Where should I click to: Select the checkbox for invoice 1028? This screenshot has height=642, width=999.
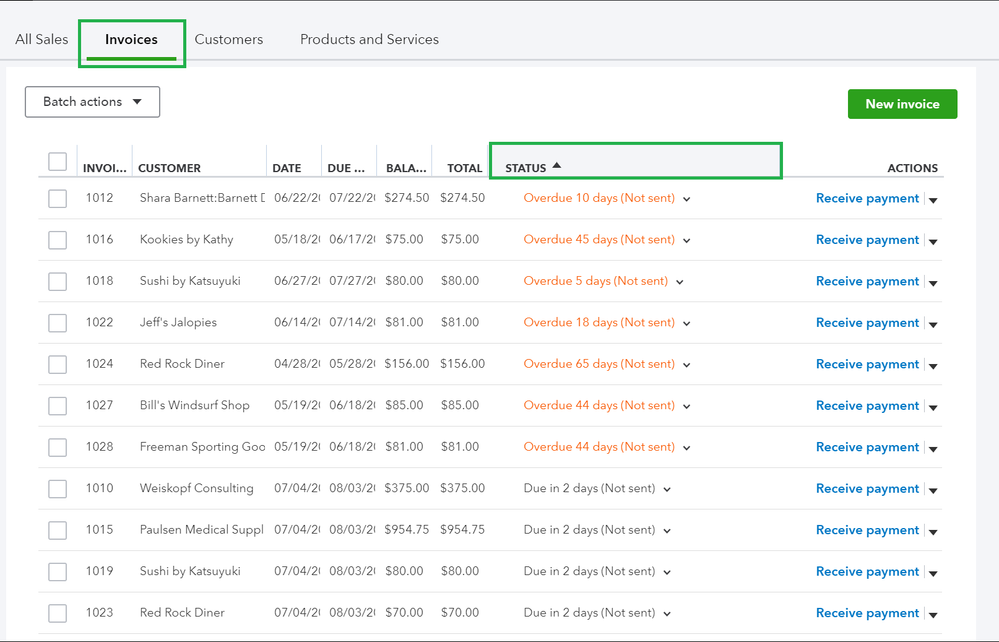[57, 447]
